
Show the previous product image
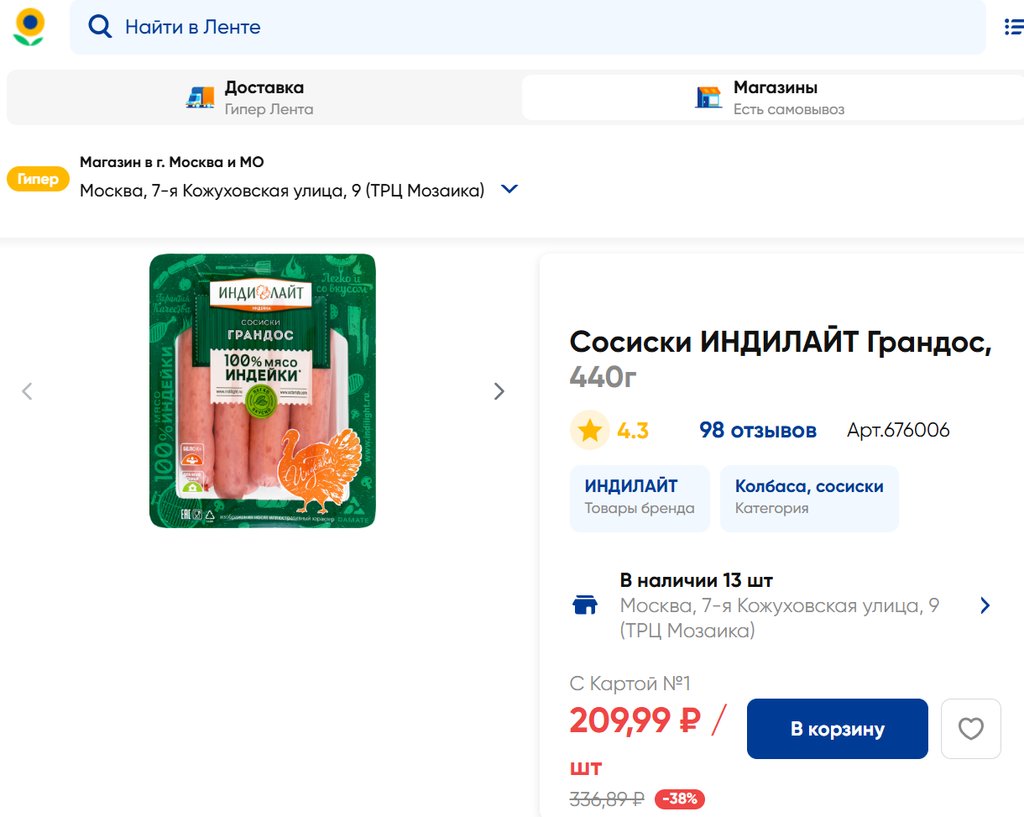(27, 391)
